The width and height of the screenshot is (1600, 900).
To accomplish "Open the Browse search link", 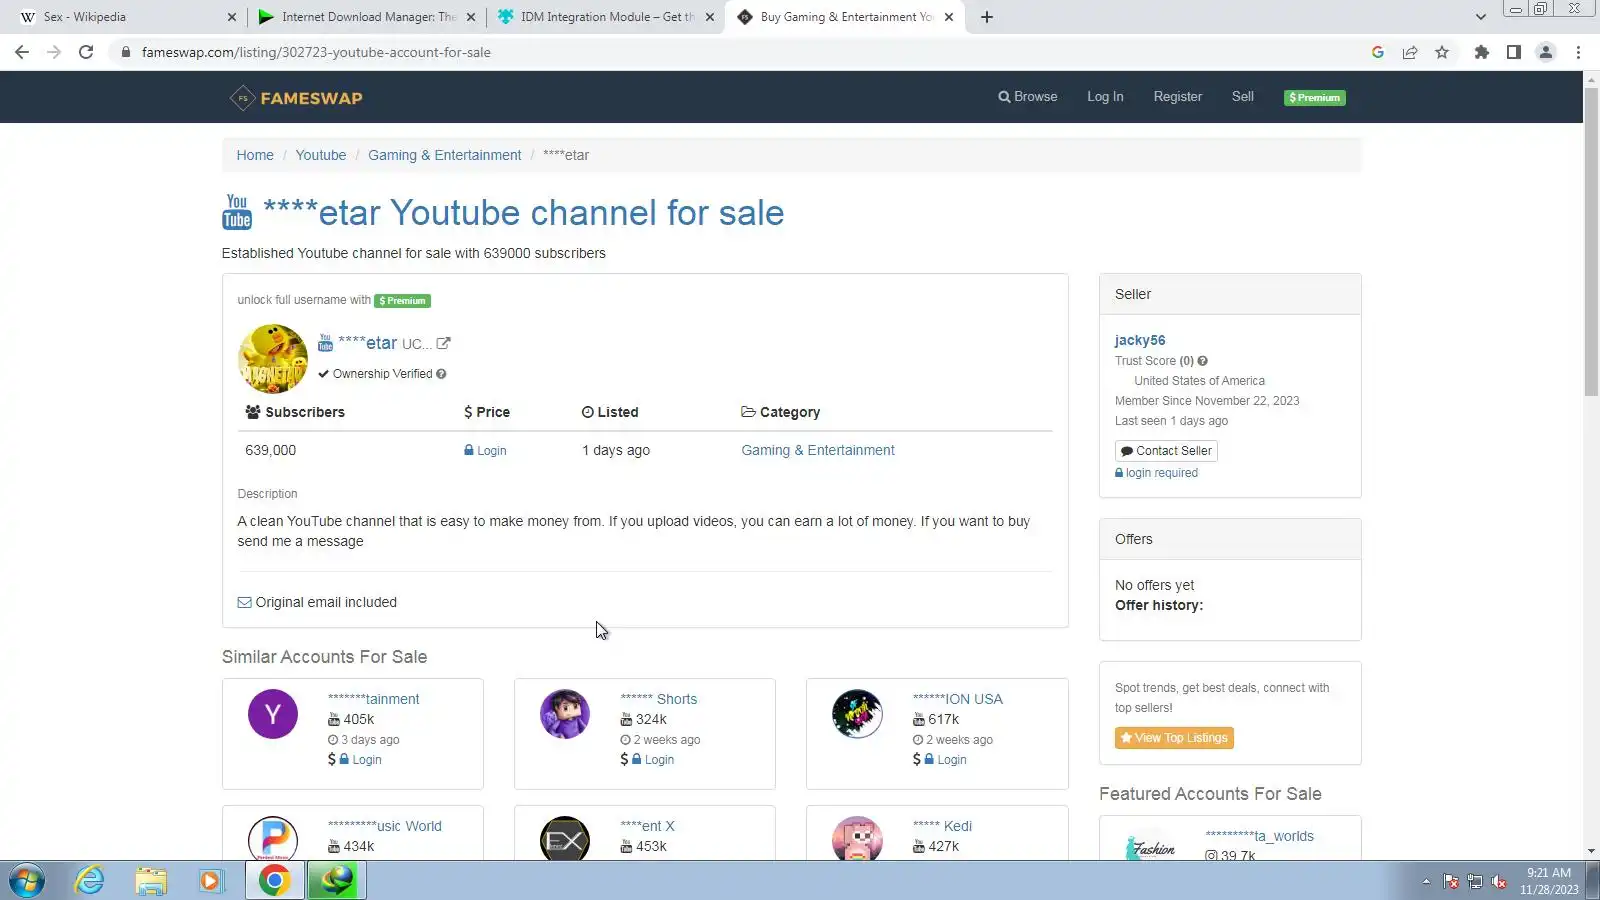I will click(x=1027, y=97).
